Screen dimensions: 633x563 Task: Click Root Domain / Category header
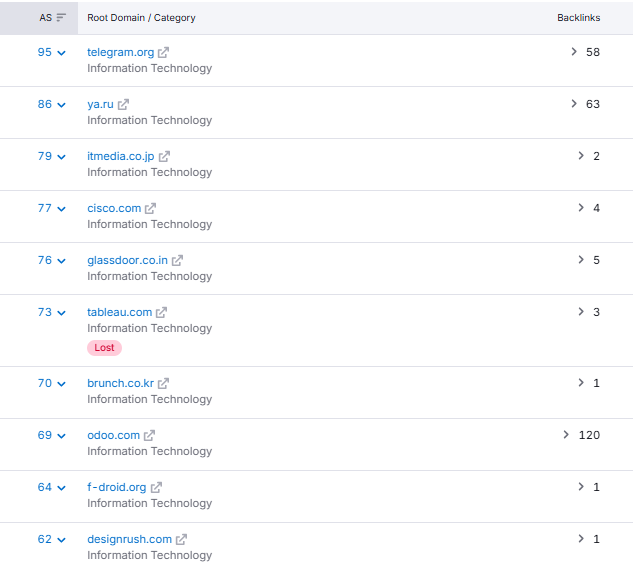tap(141, 18)
